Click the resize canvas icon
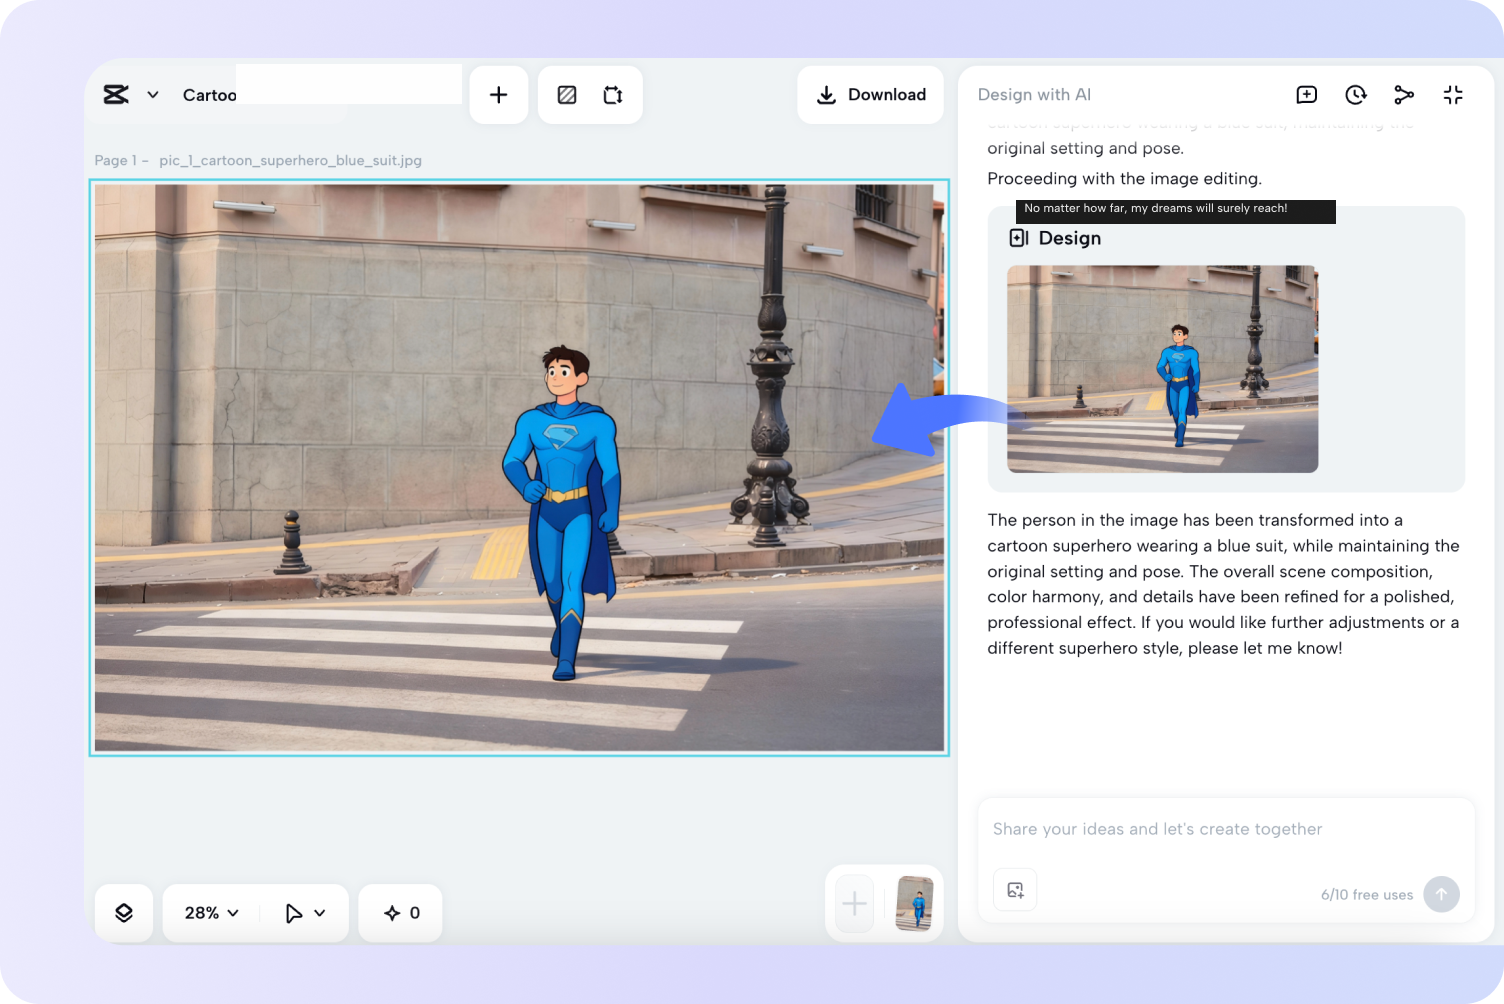1504x1004 pixels. (613, 95)
